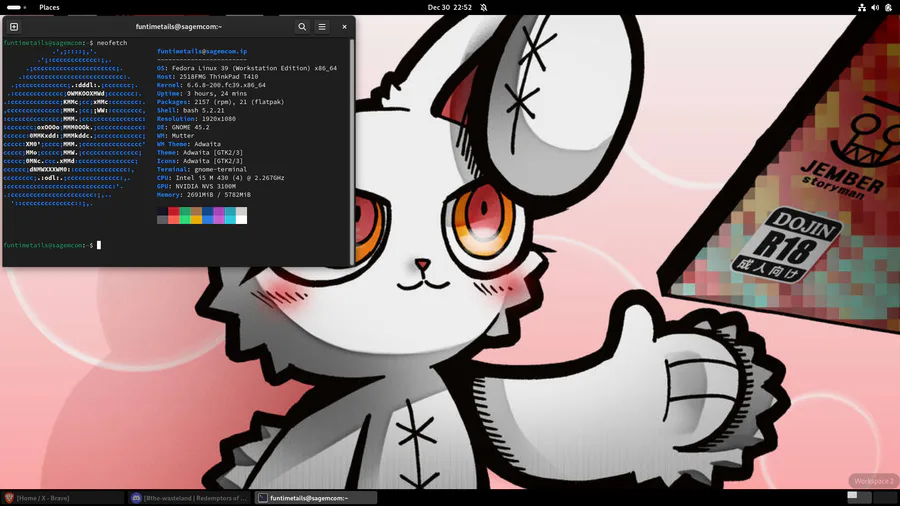Click the 'Packages: 2157 (rpm)' line

click(x=220, y=102)
